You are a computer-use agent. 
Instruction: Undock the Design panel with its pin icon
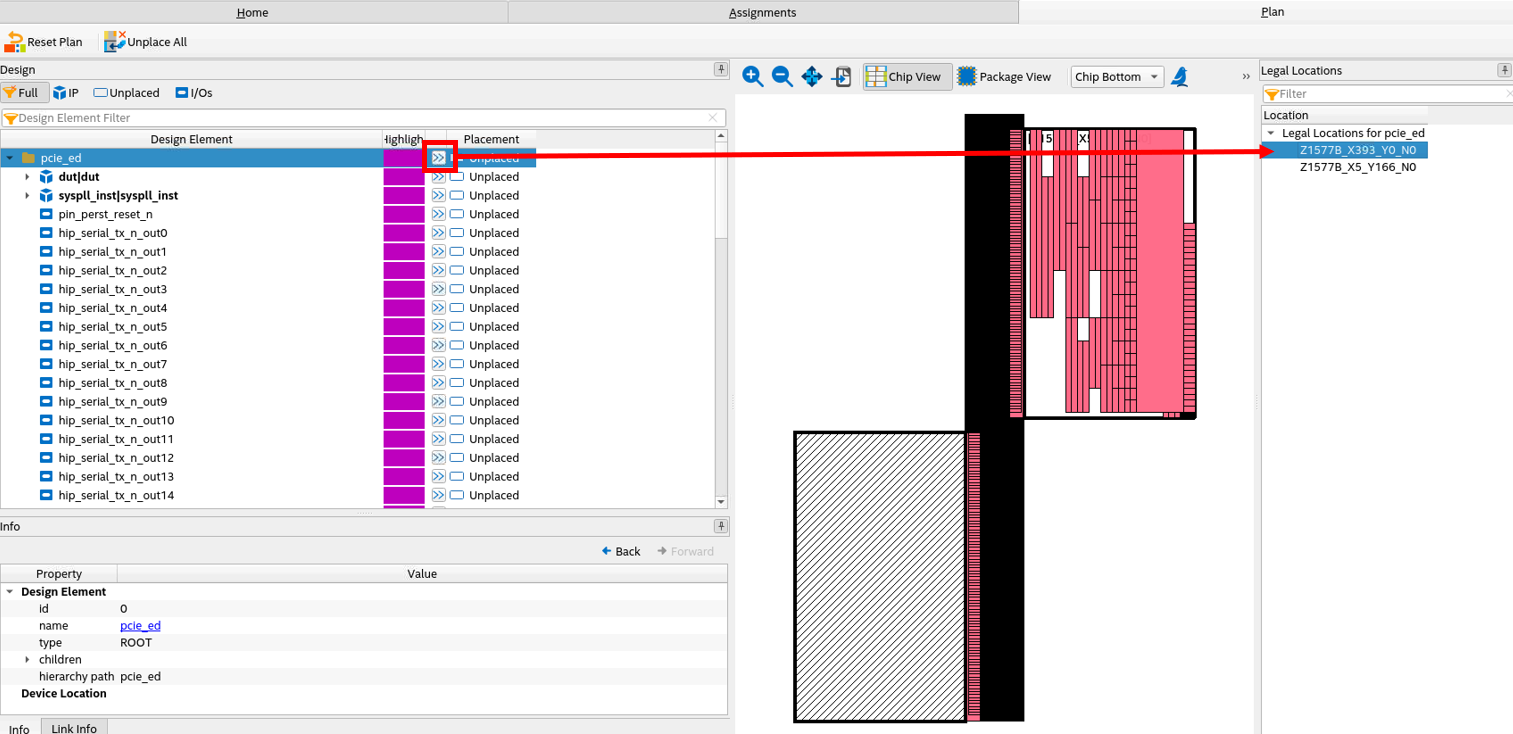point(720,69)
